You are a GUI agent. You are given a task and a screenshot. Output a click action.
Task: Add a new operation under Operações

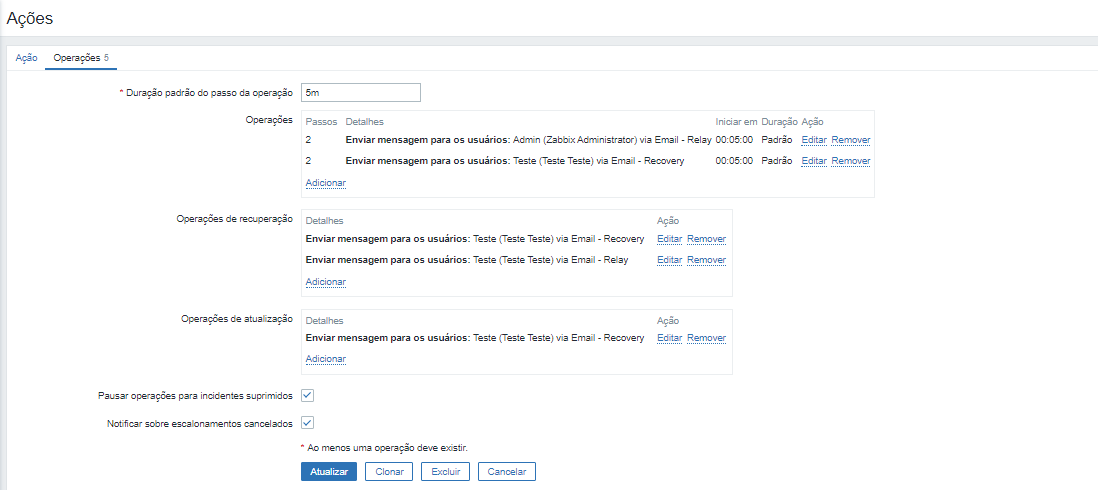325,183
